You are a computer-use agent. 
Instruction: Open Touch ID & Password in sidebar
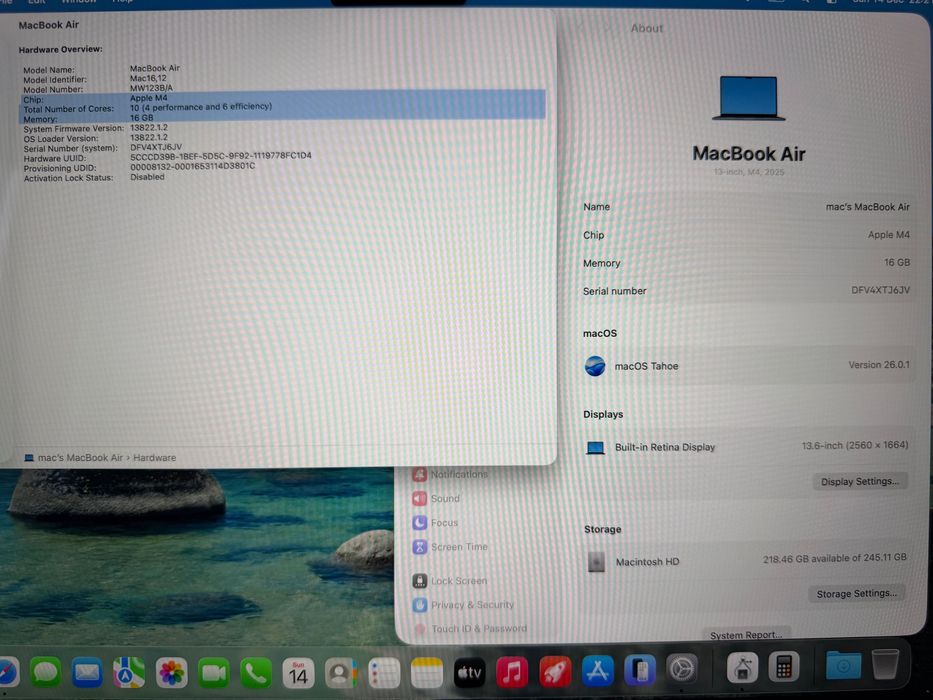[x=470, y=629]
